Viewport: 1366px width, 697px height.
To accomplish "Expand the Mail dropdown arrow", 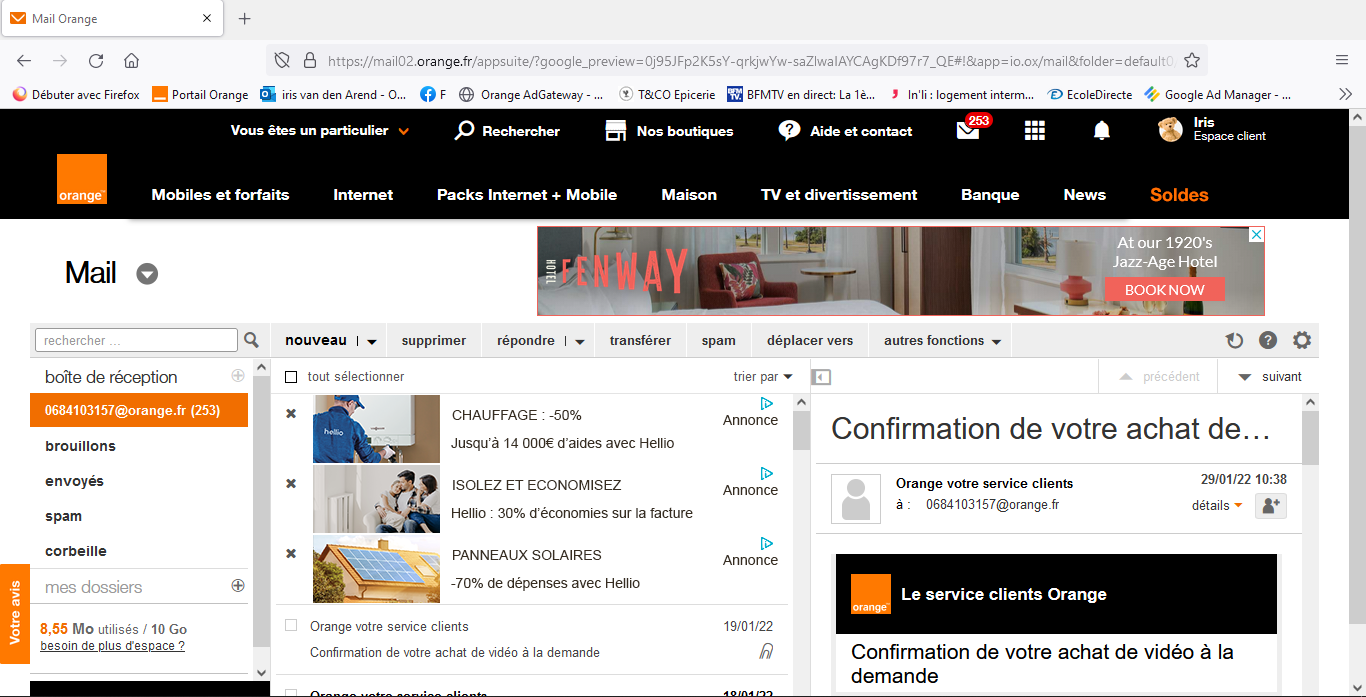I will click(147, 274).
